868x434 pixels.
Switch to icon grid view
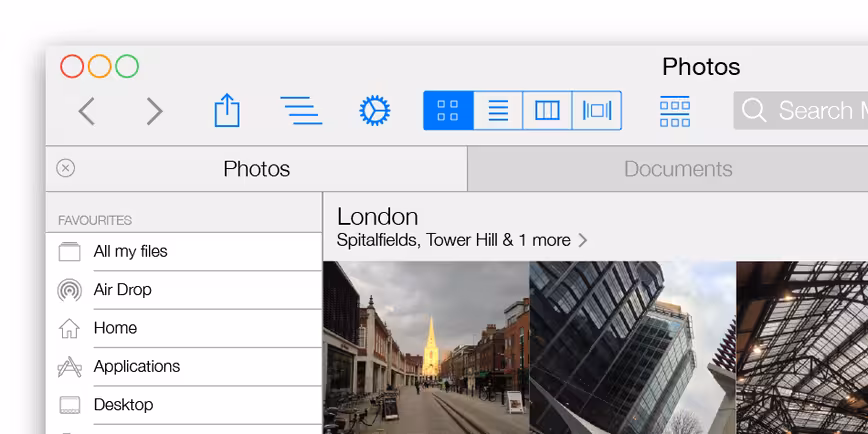point(448,111)
